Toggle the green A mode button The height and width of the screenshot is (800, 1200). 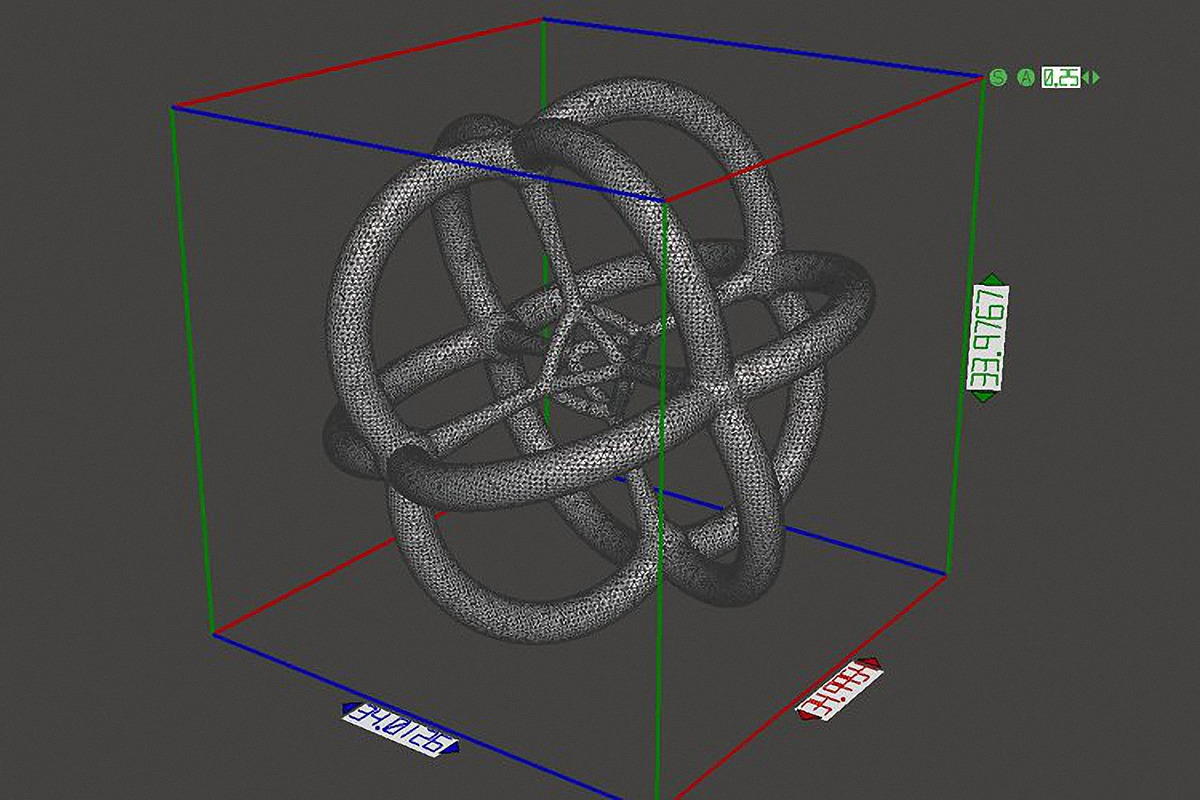pyautogui.click(x=1025, y=77)
